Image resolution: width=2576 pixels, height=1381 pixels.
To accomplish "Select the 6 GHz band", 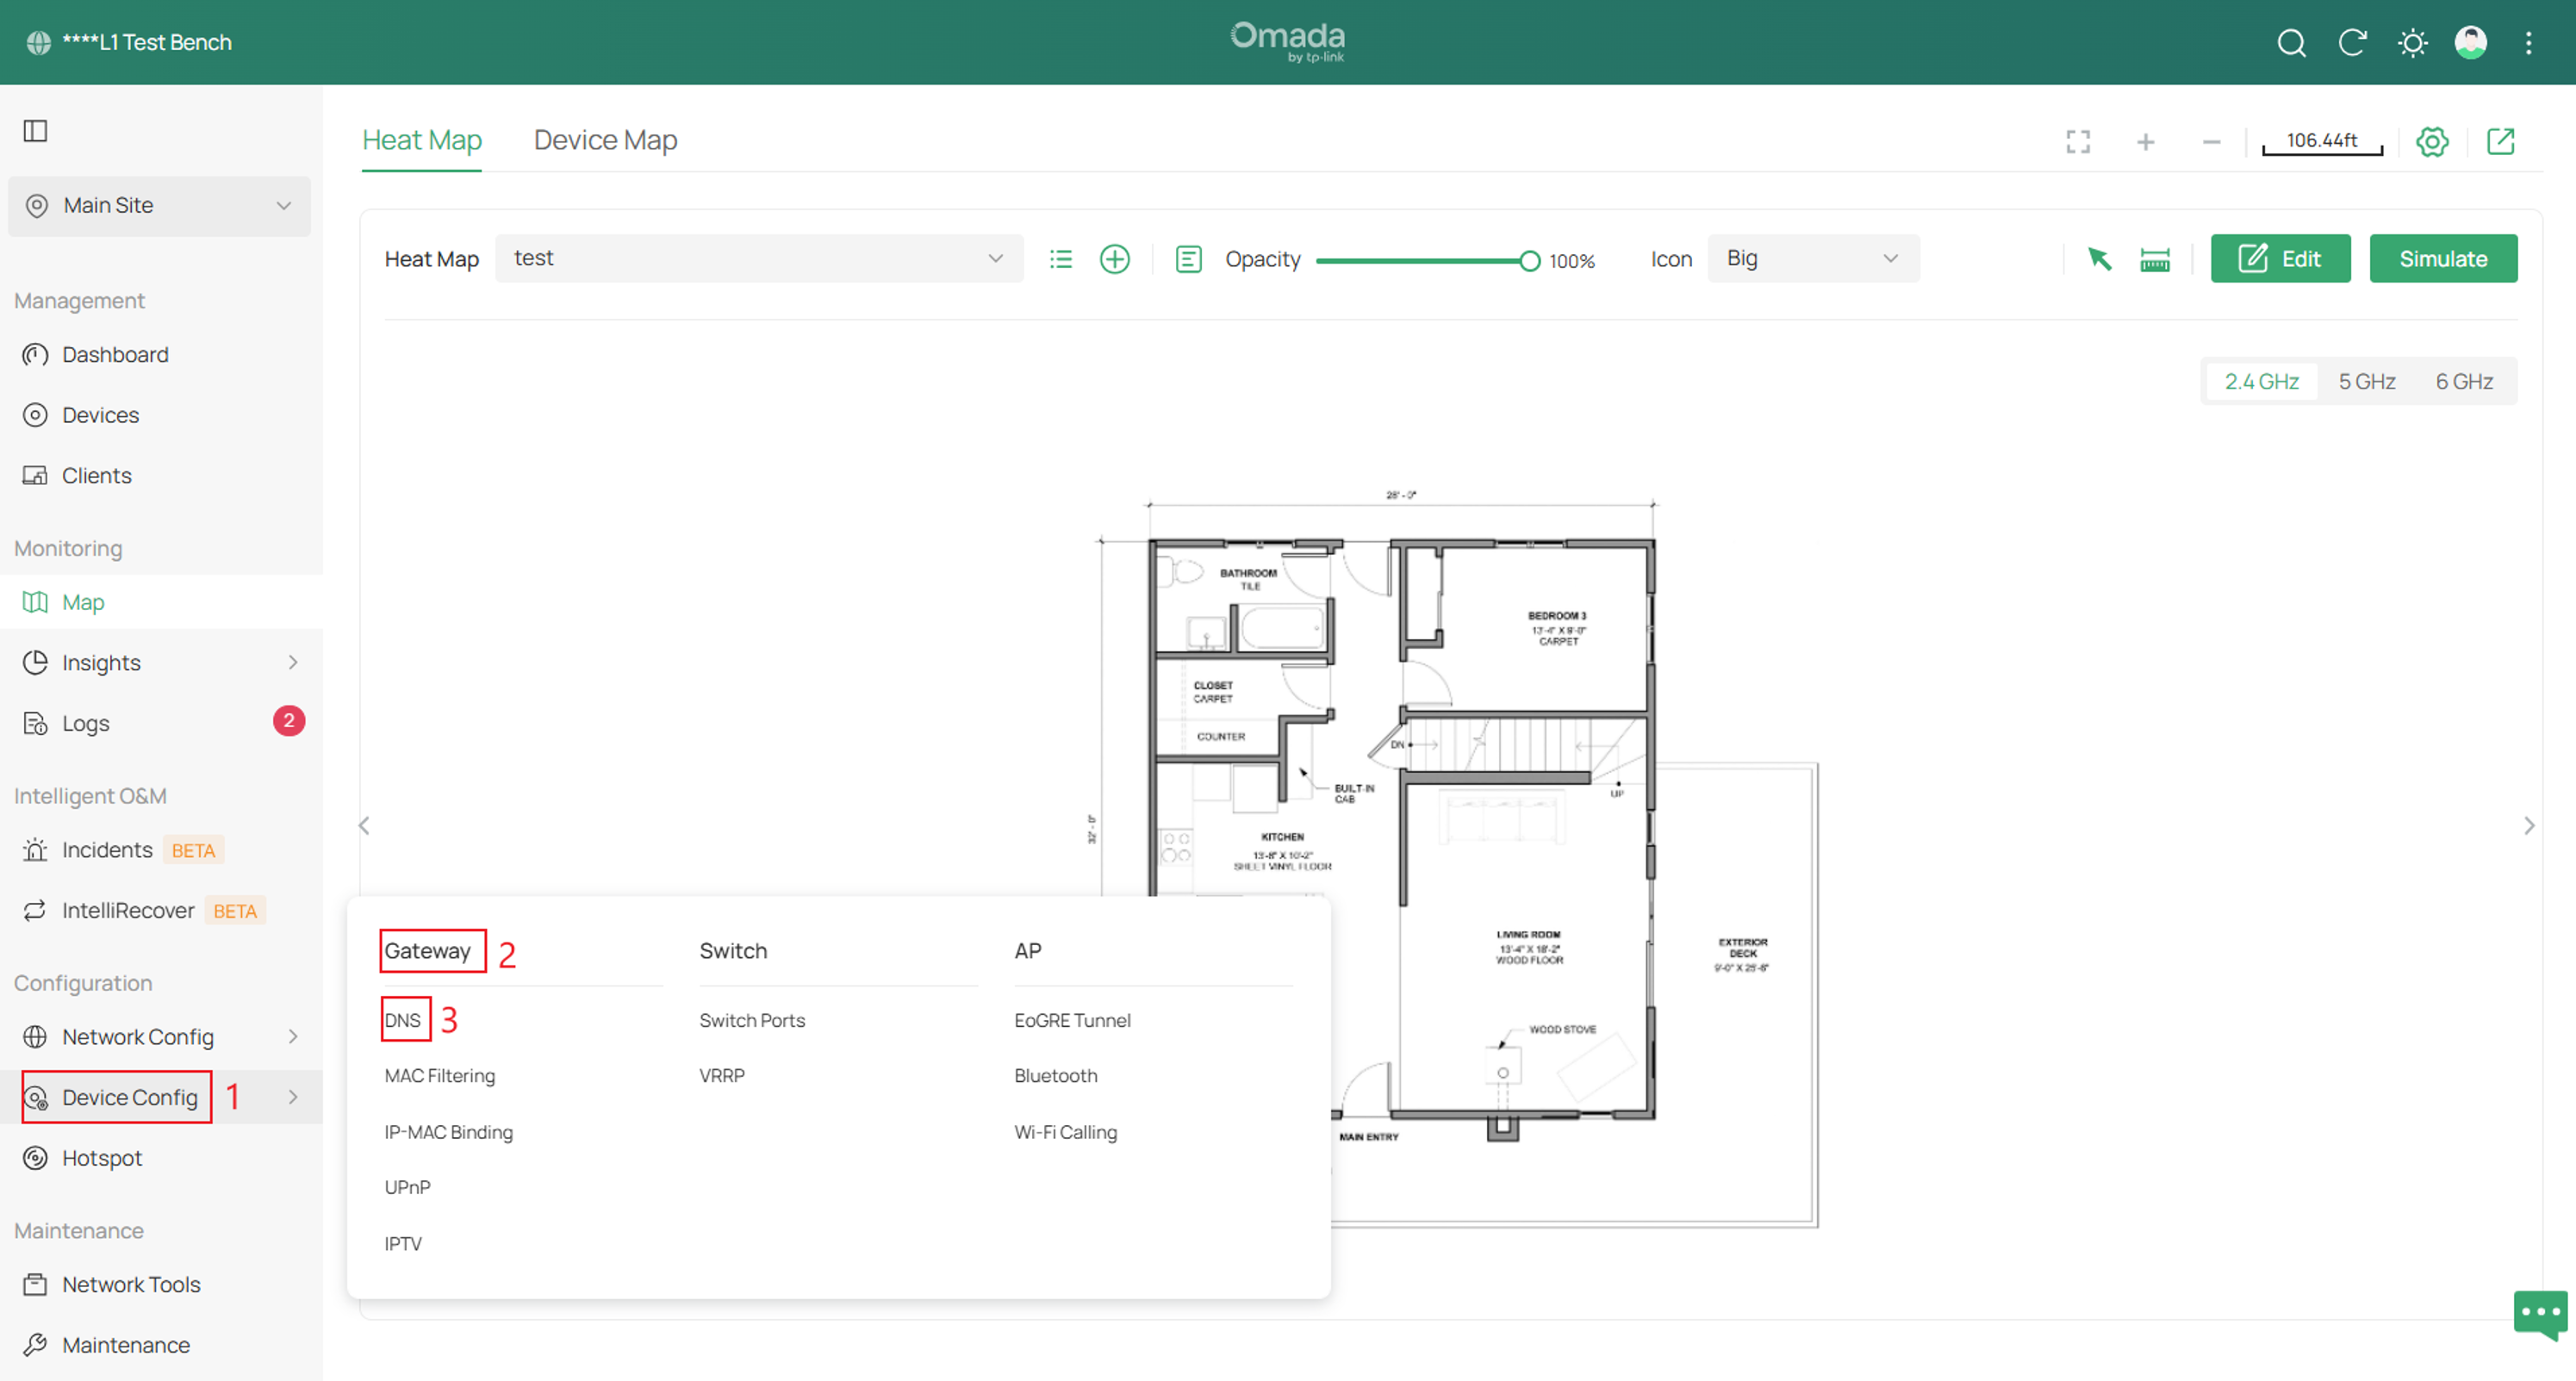I will point(2463,381).
